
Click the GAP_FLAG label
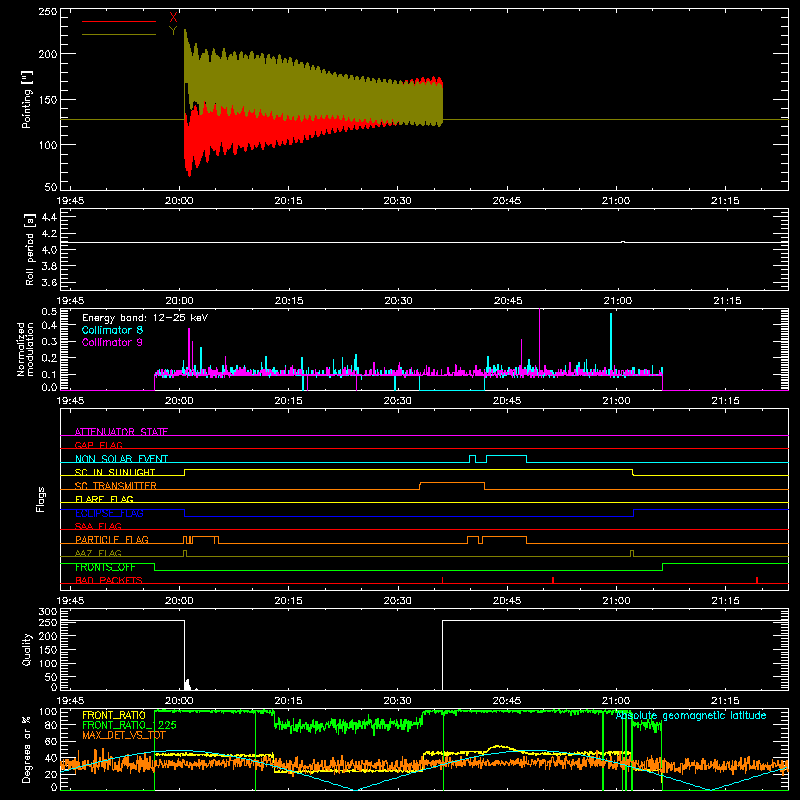click(x=98, y=445)
